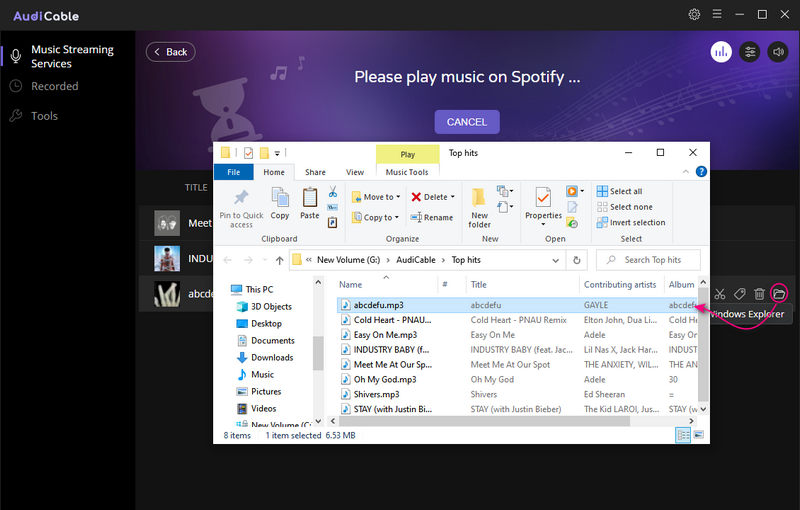
Task: Click scissors trim icon on abcdefu row
Action: pyautogui.click(x=720, y=294)
